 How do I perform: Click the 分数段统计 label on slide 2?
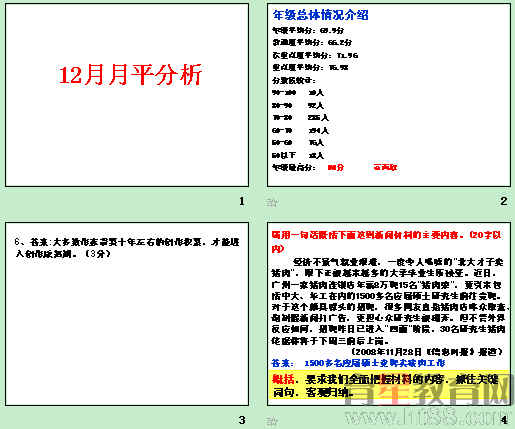[x=294, y=80]
